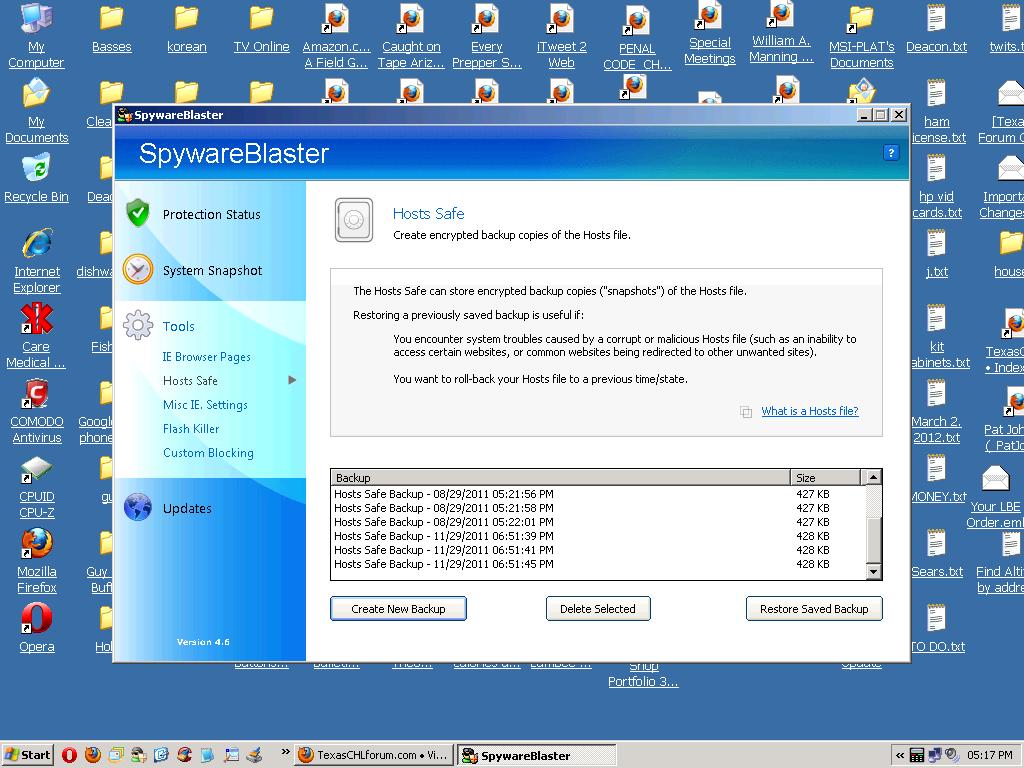Viewport: 1024px width, 768px height.
Task: Select the Recycle Bin desktop icon
Action: (36, 168)
